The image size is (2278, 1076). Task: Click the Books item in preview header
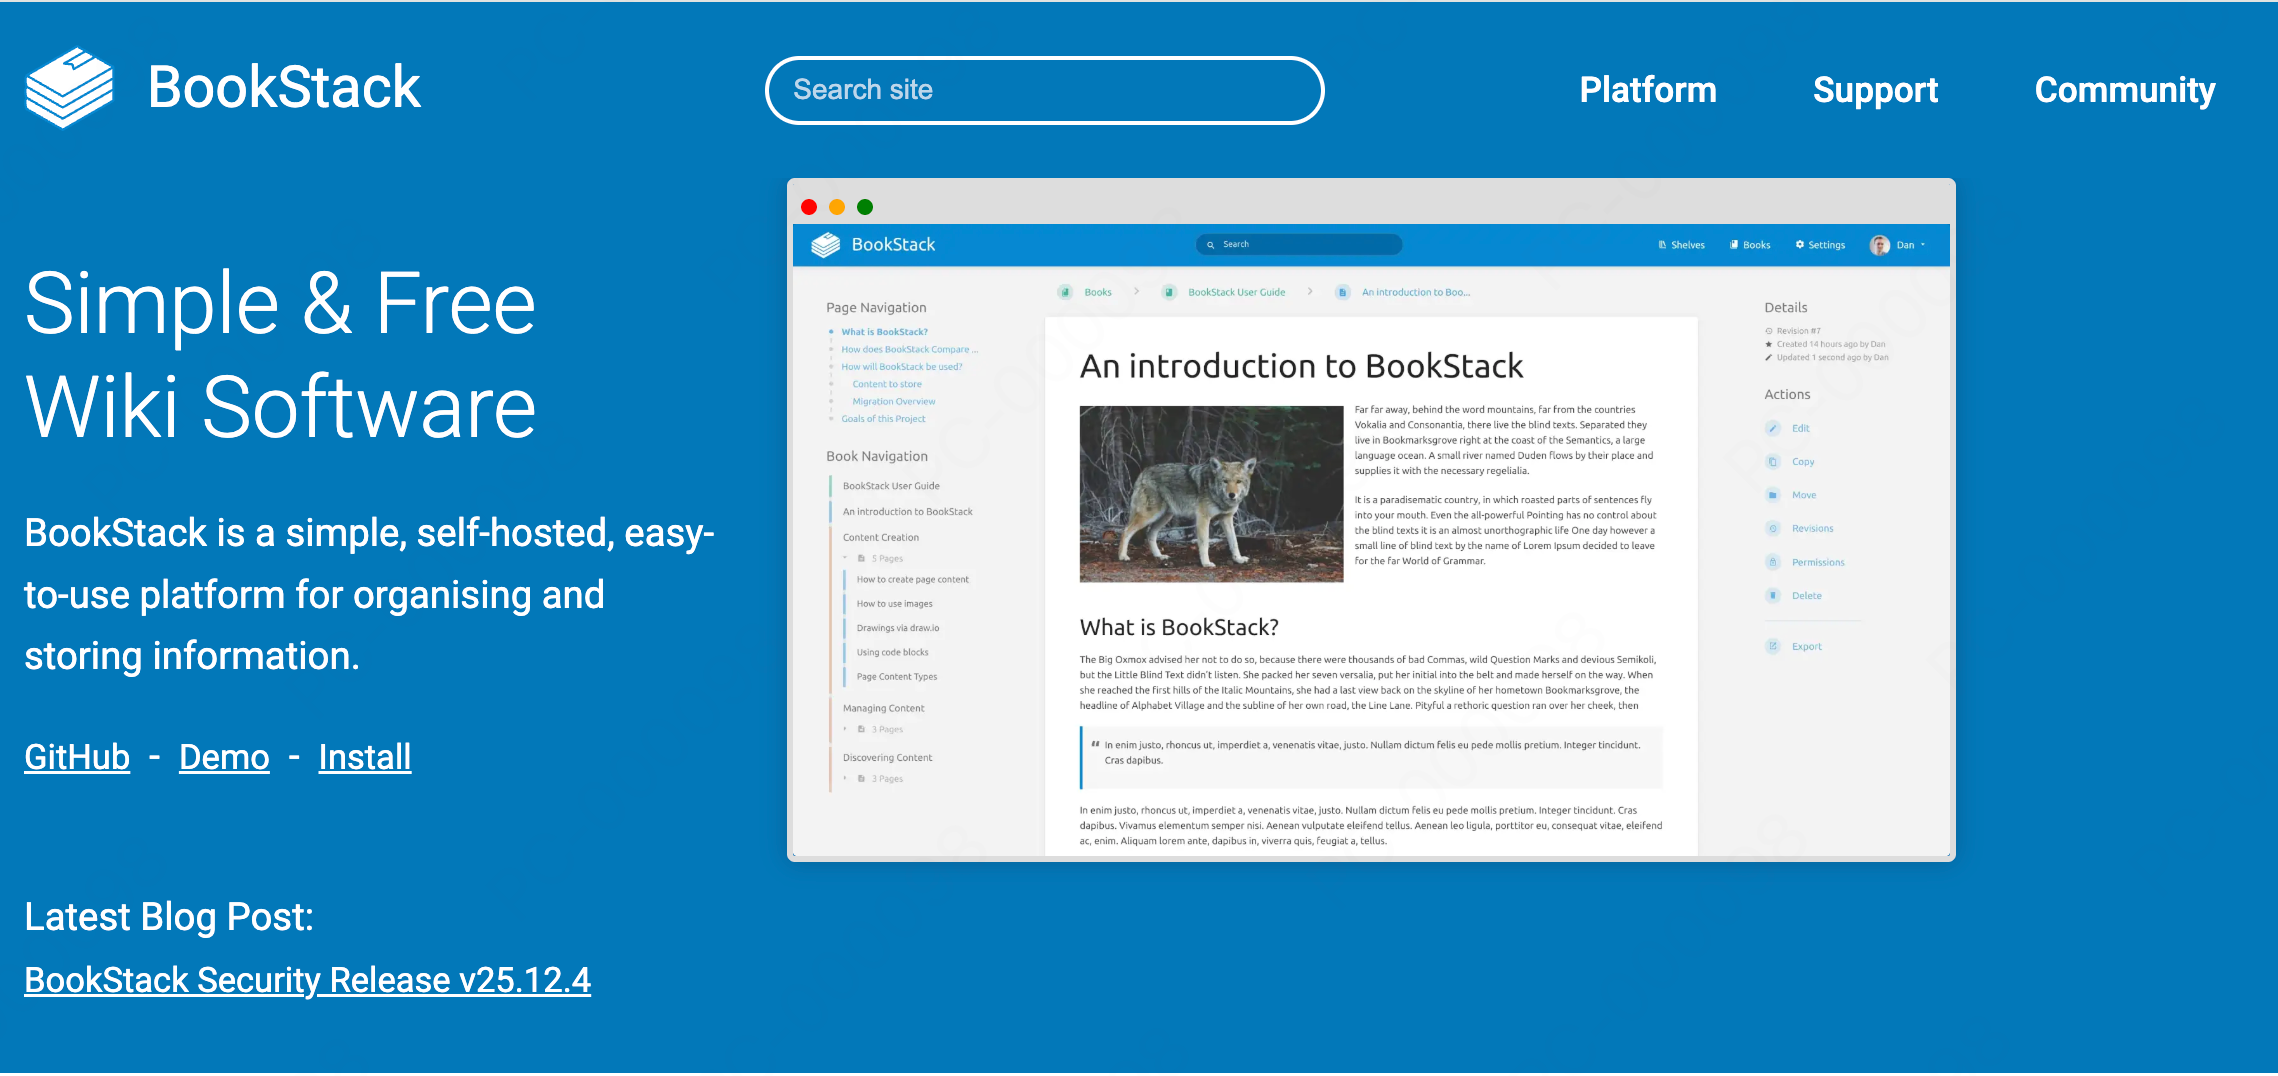[x=1750, y=245]
